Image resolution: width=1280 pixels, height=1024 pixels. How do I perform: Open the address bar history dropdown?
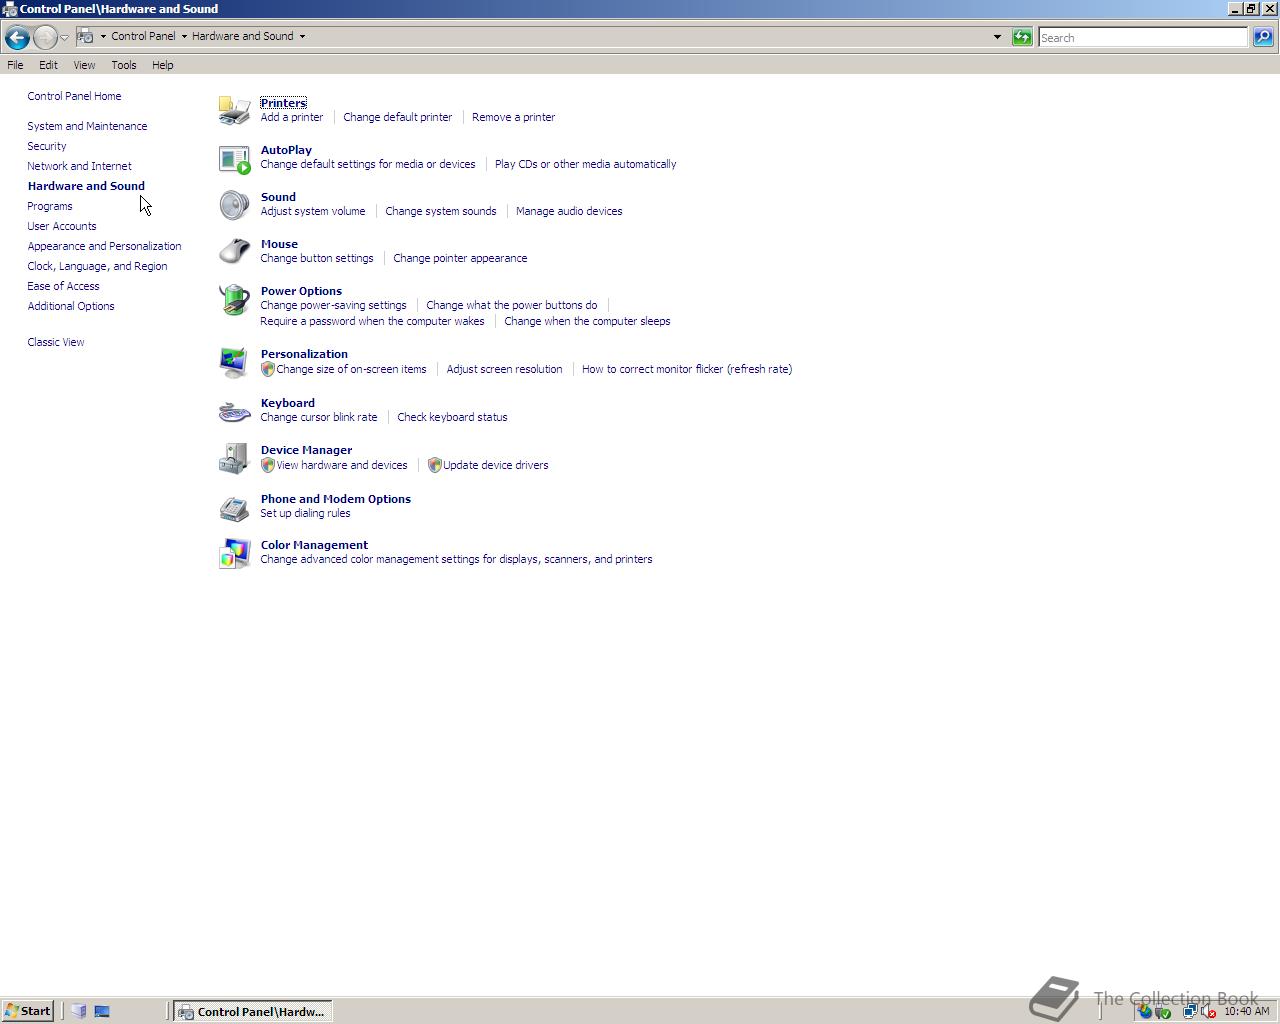[x=997, y=37]
